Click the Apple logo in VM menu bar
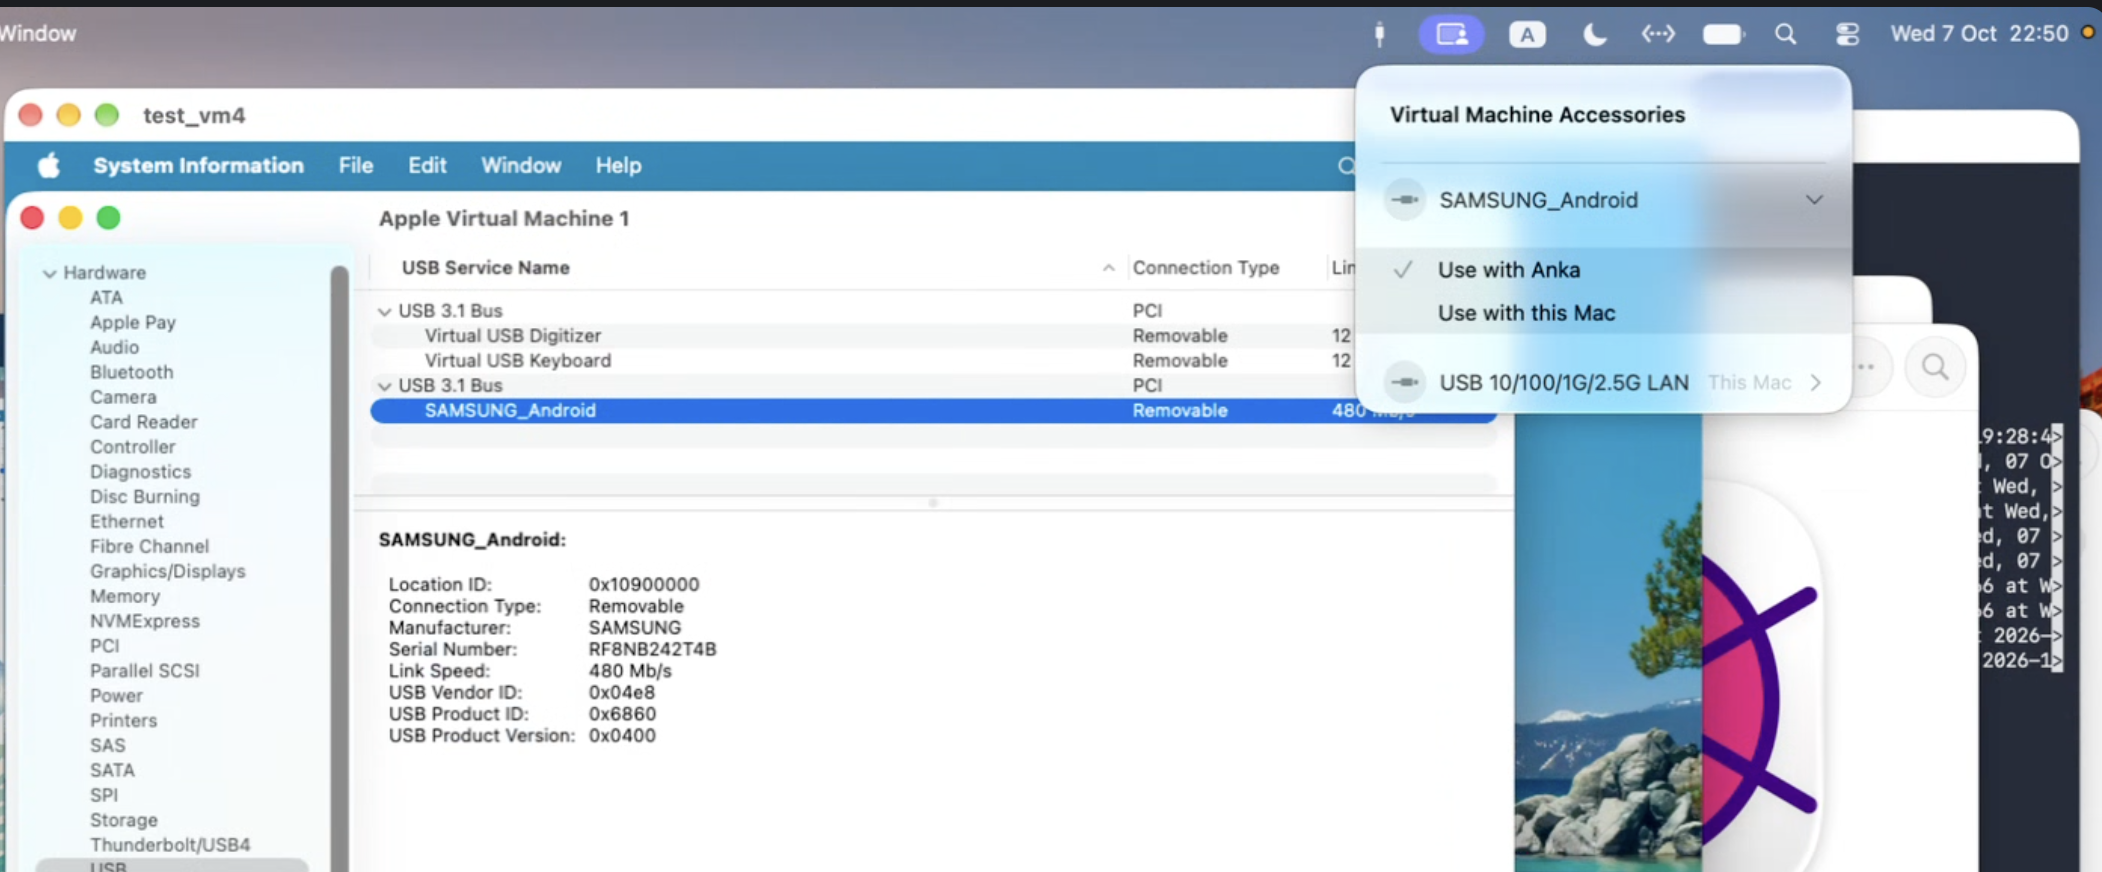 click(48, 165)
